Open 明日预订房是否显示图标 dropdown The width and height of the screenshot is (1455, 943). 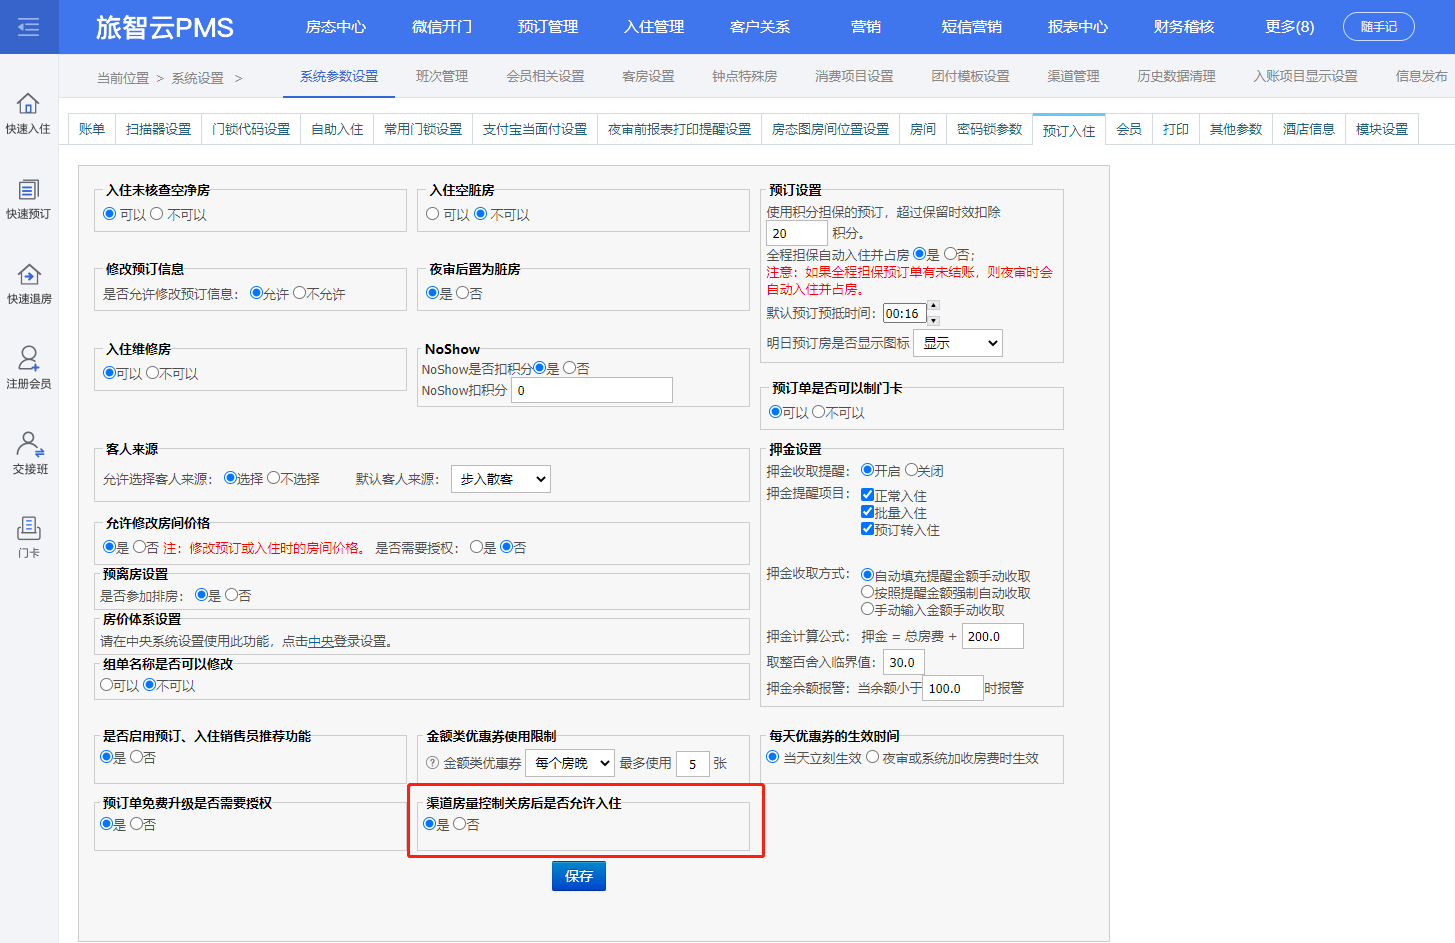pos(958,343)
